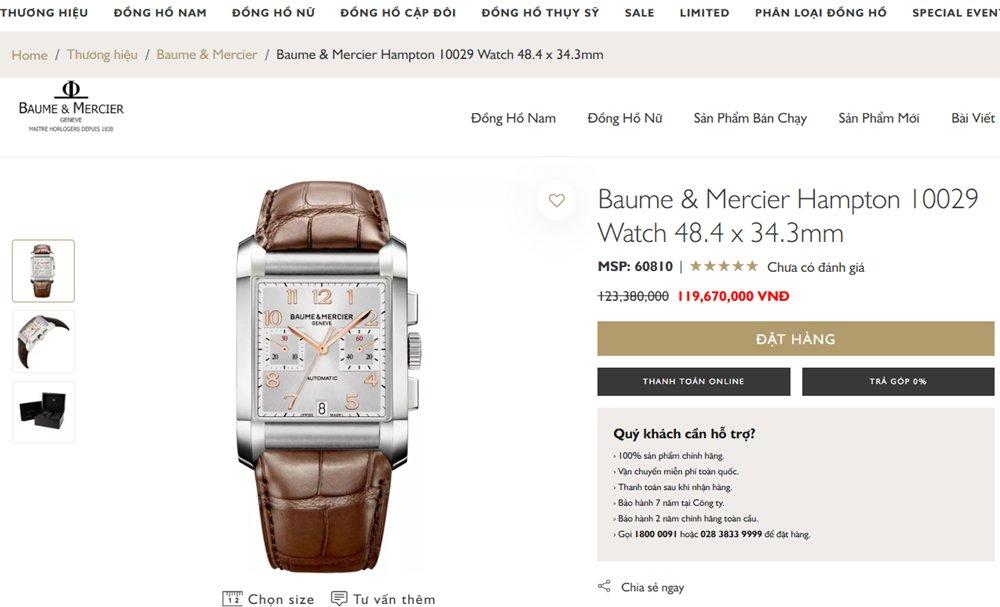Choose TRẢ GÓP 0% installment button
This screenshot has width=1000, height=607.
pos(898,381)
